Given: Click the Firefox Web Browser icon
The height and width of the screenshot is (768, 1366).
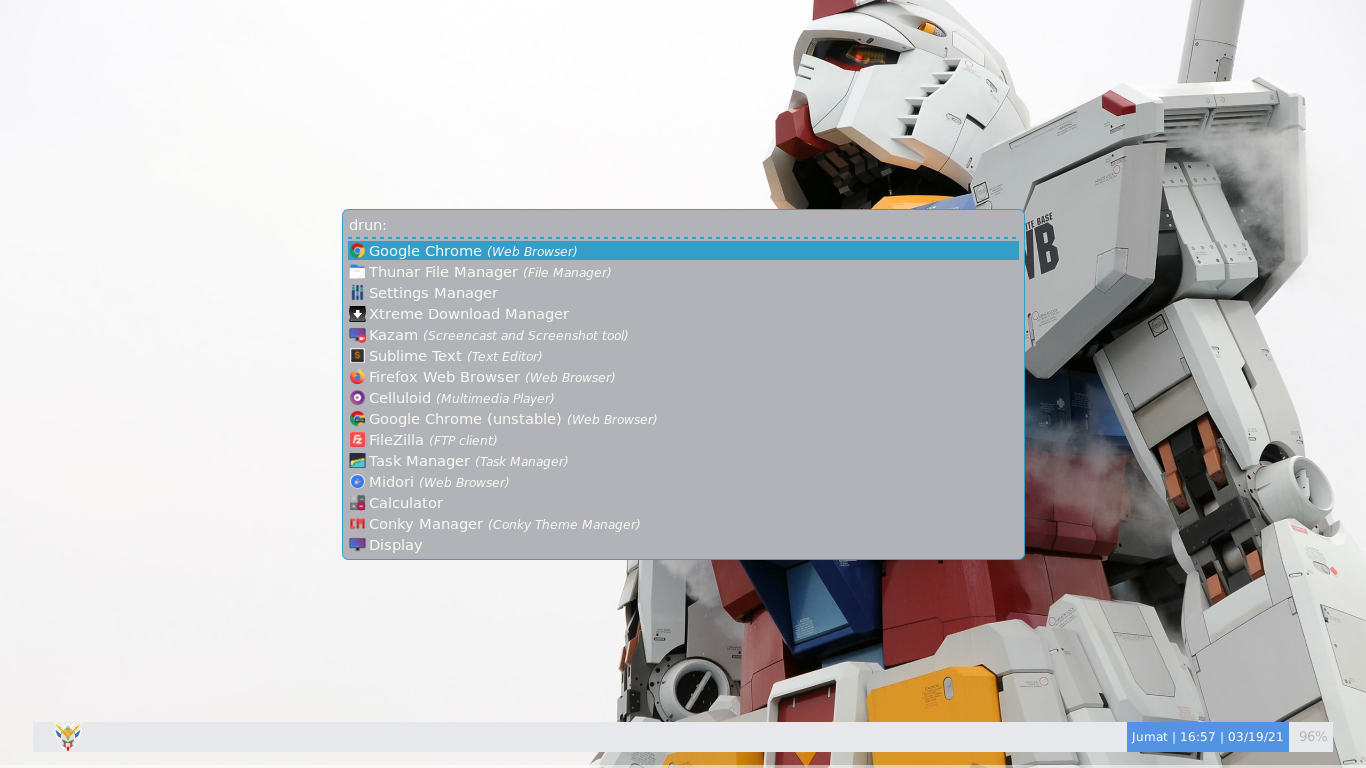Looking at the screenshot, I should coord(357,377).
